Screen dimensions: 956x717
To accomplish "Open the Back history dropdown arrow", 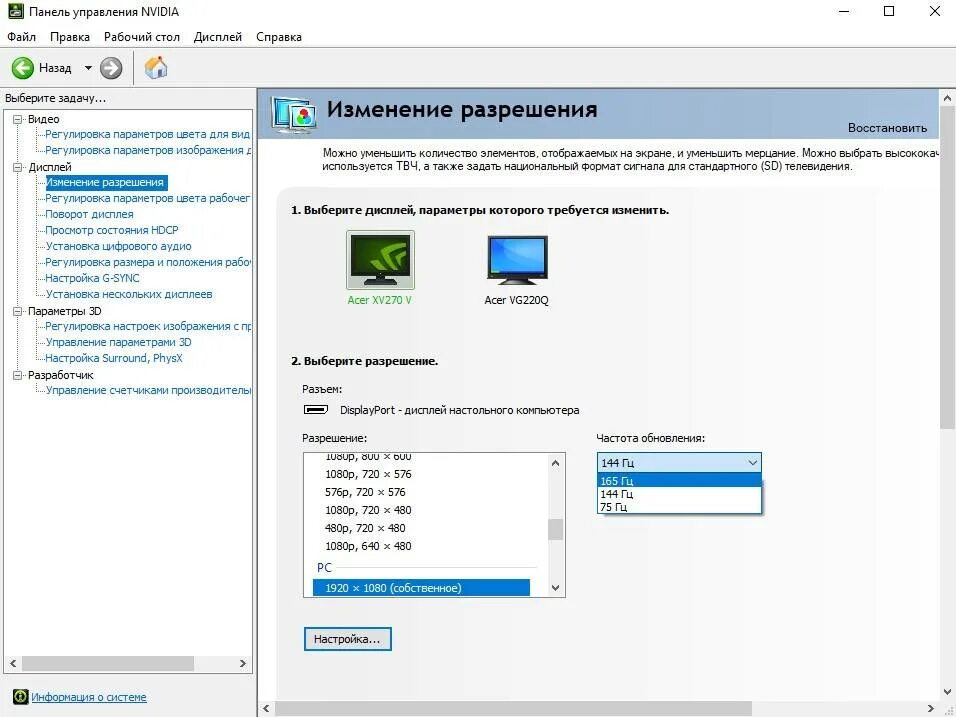I will [x=88, y=68].
